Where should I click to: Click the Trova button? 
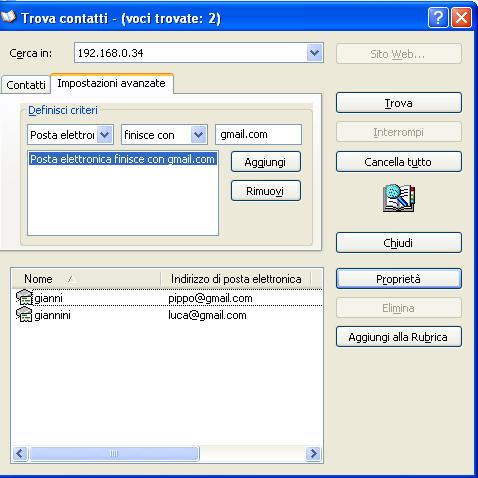tap(399, 103)
